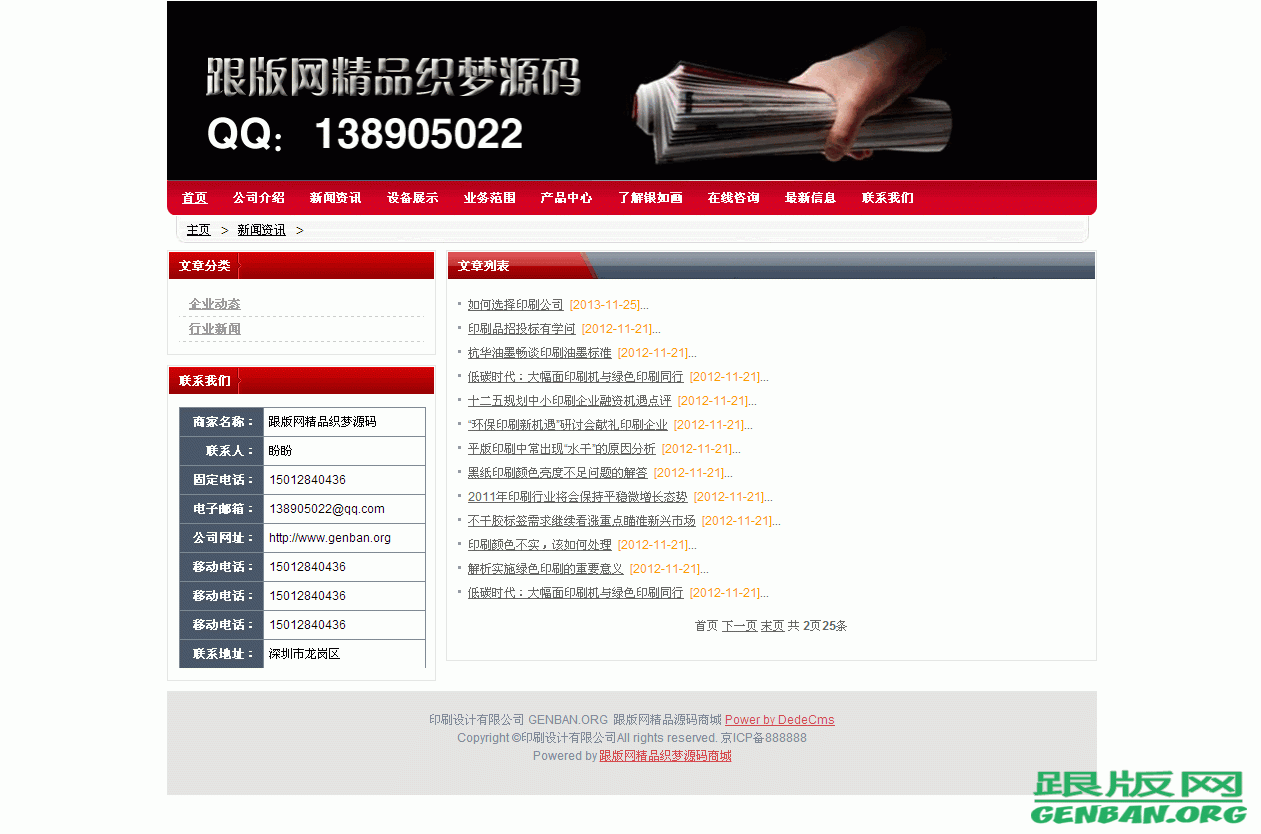Open the 设备展示 navigation item
Image resolution: width=1261 pixels, height=834 pixels.
point(412,198)
